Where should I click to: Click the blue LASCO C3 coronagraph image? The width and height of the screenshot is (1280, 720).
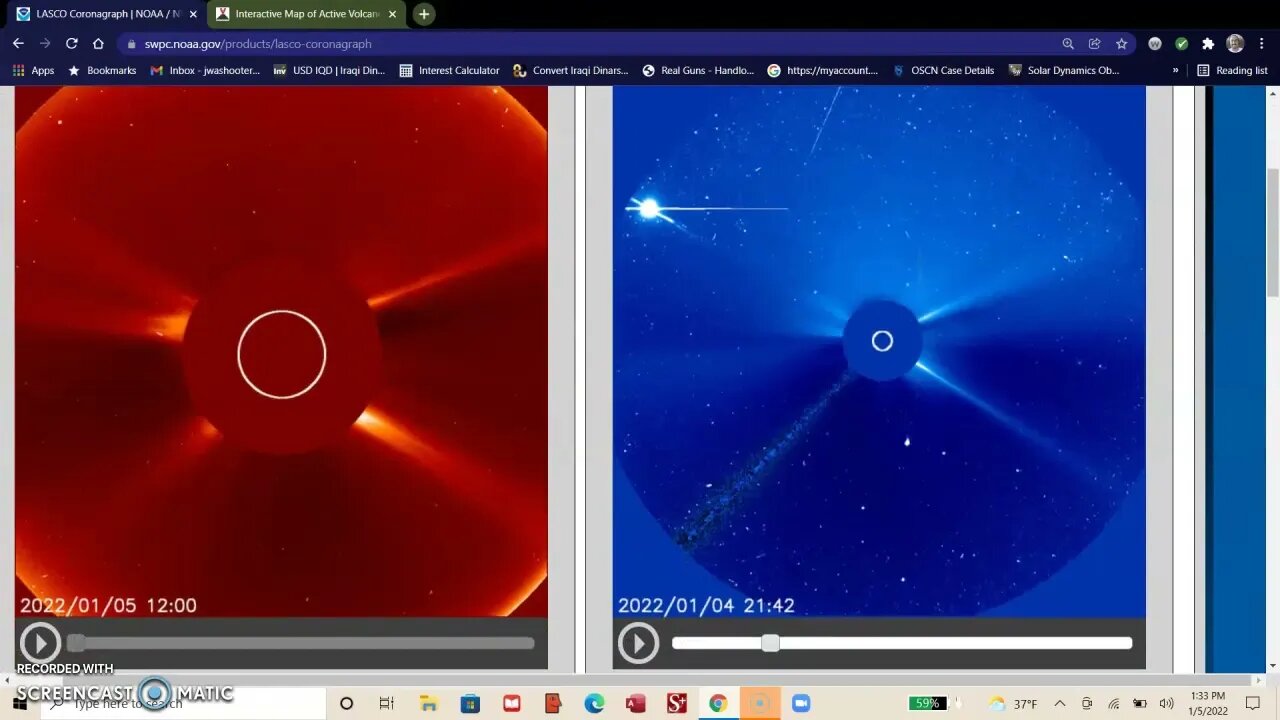[879, 352]
